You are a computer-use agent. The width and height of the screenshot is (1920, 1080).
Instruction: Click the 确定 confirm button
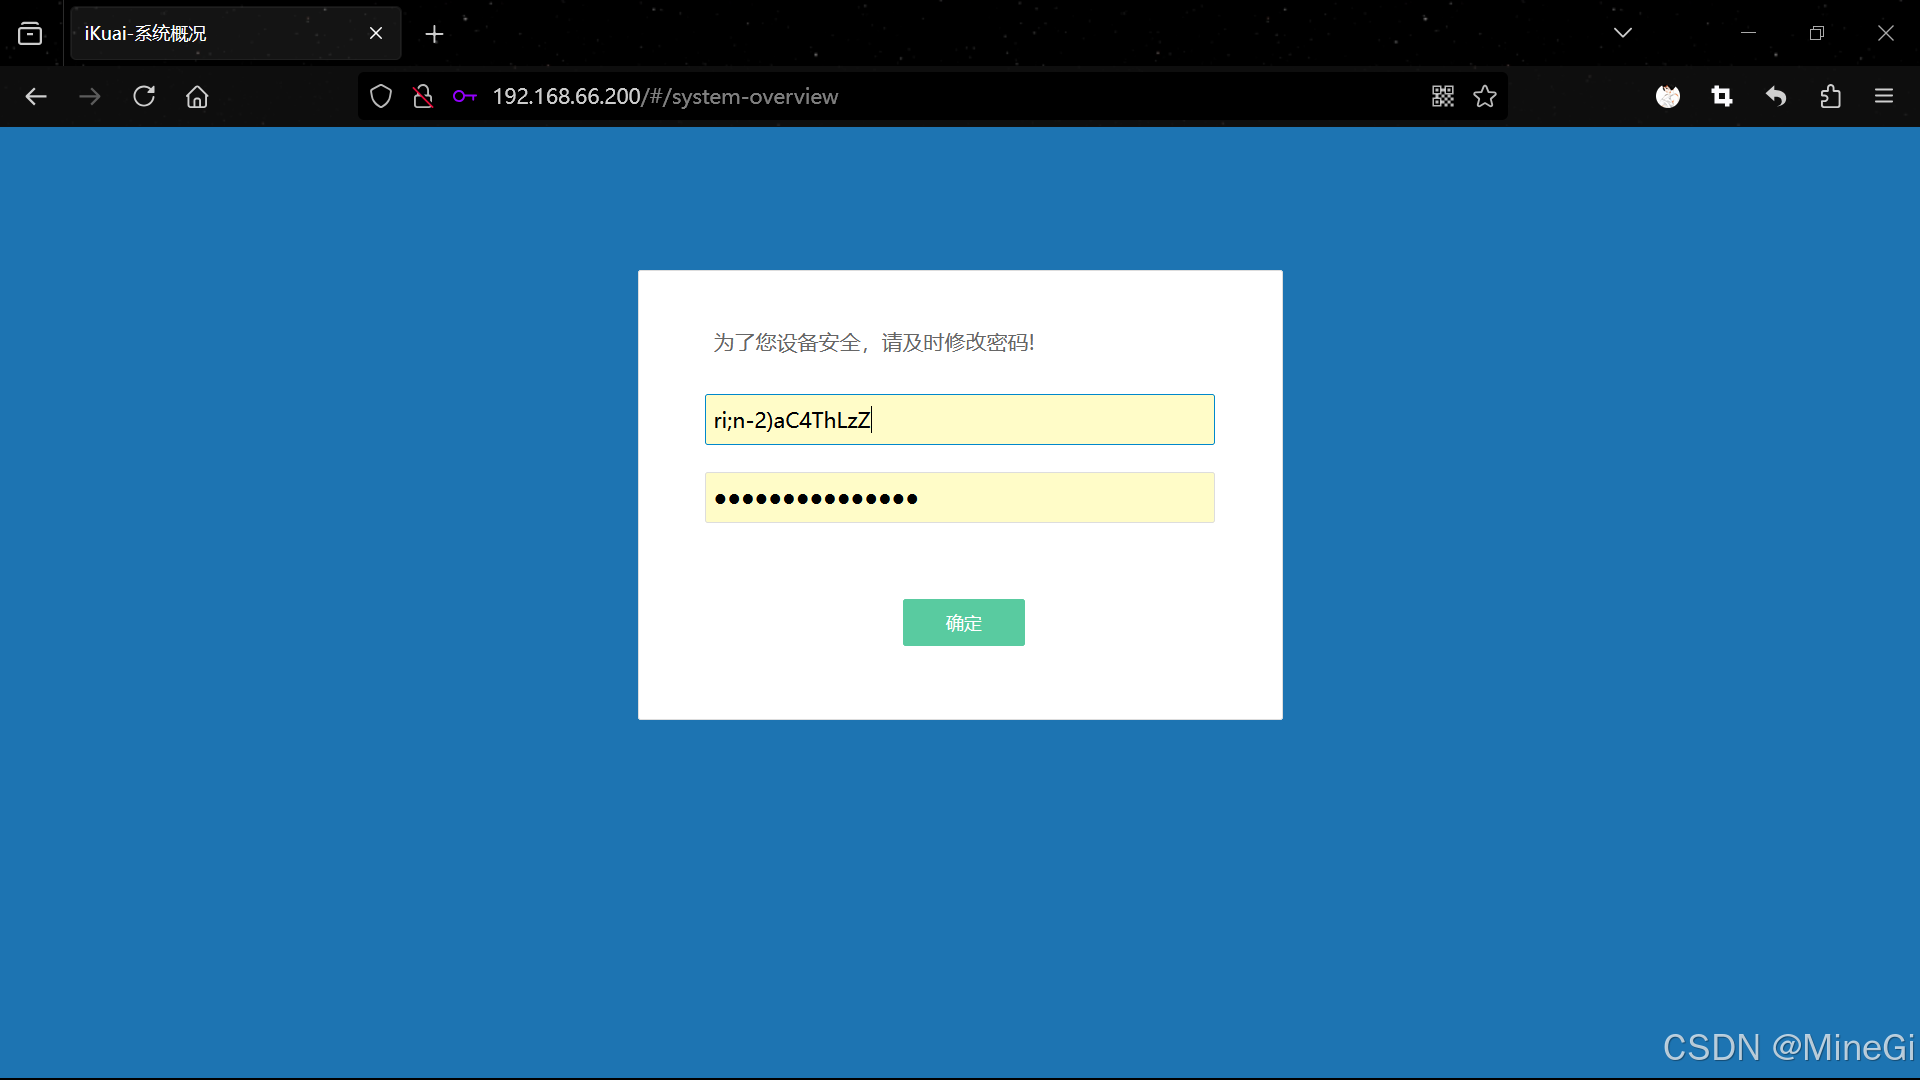tap(963, 622)
